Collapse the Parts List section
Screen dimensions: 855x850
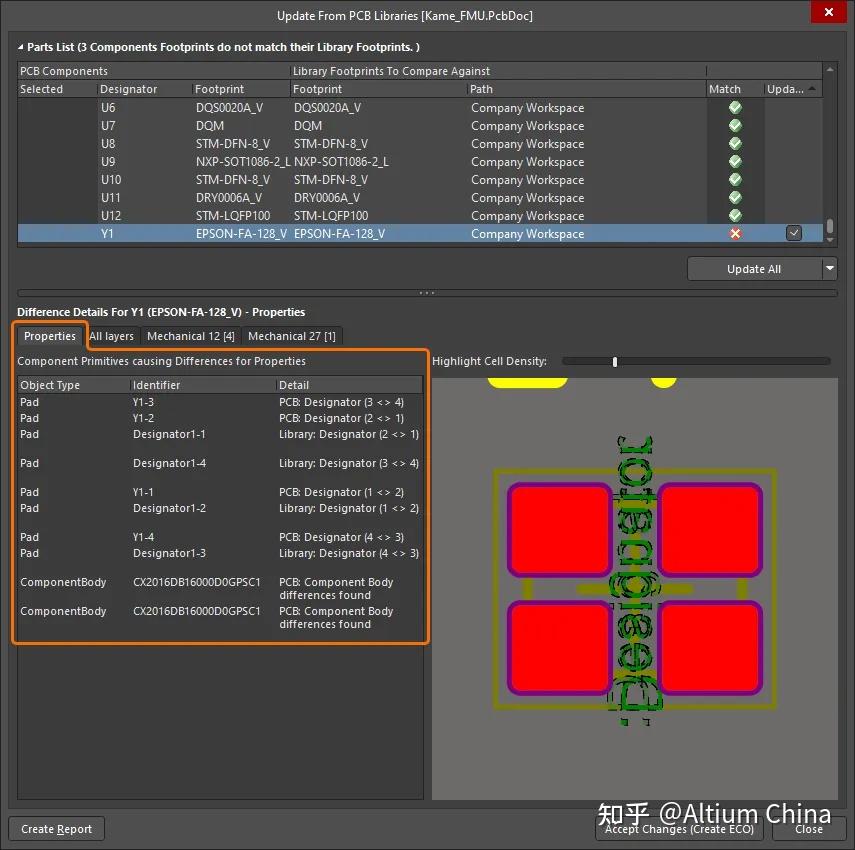click(21, 46)
